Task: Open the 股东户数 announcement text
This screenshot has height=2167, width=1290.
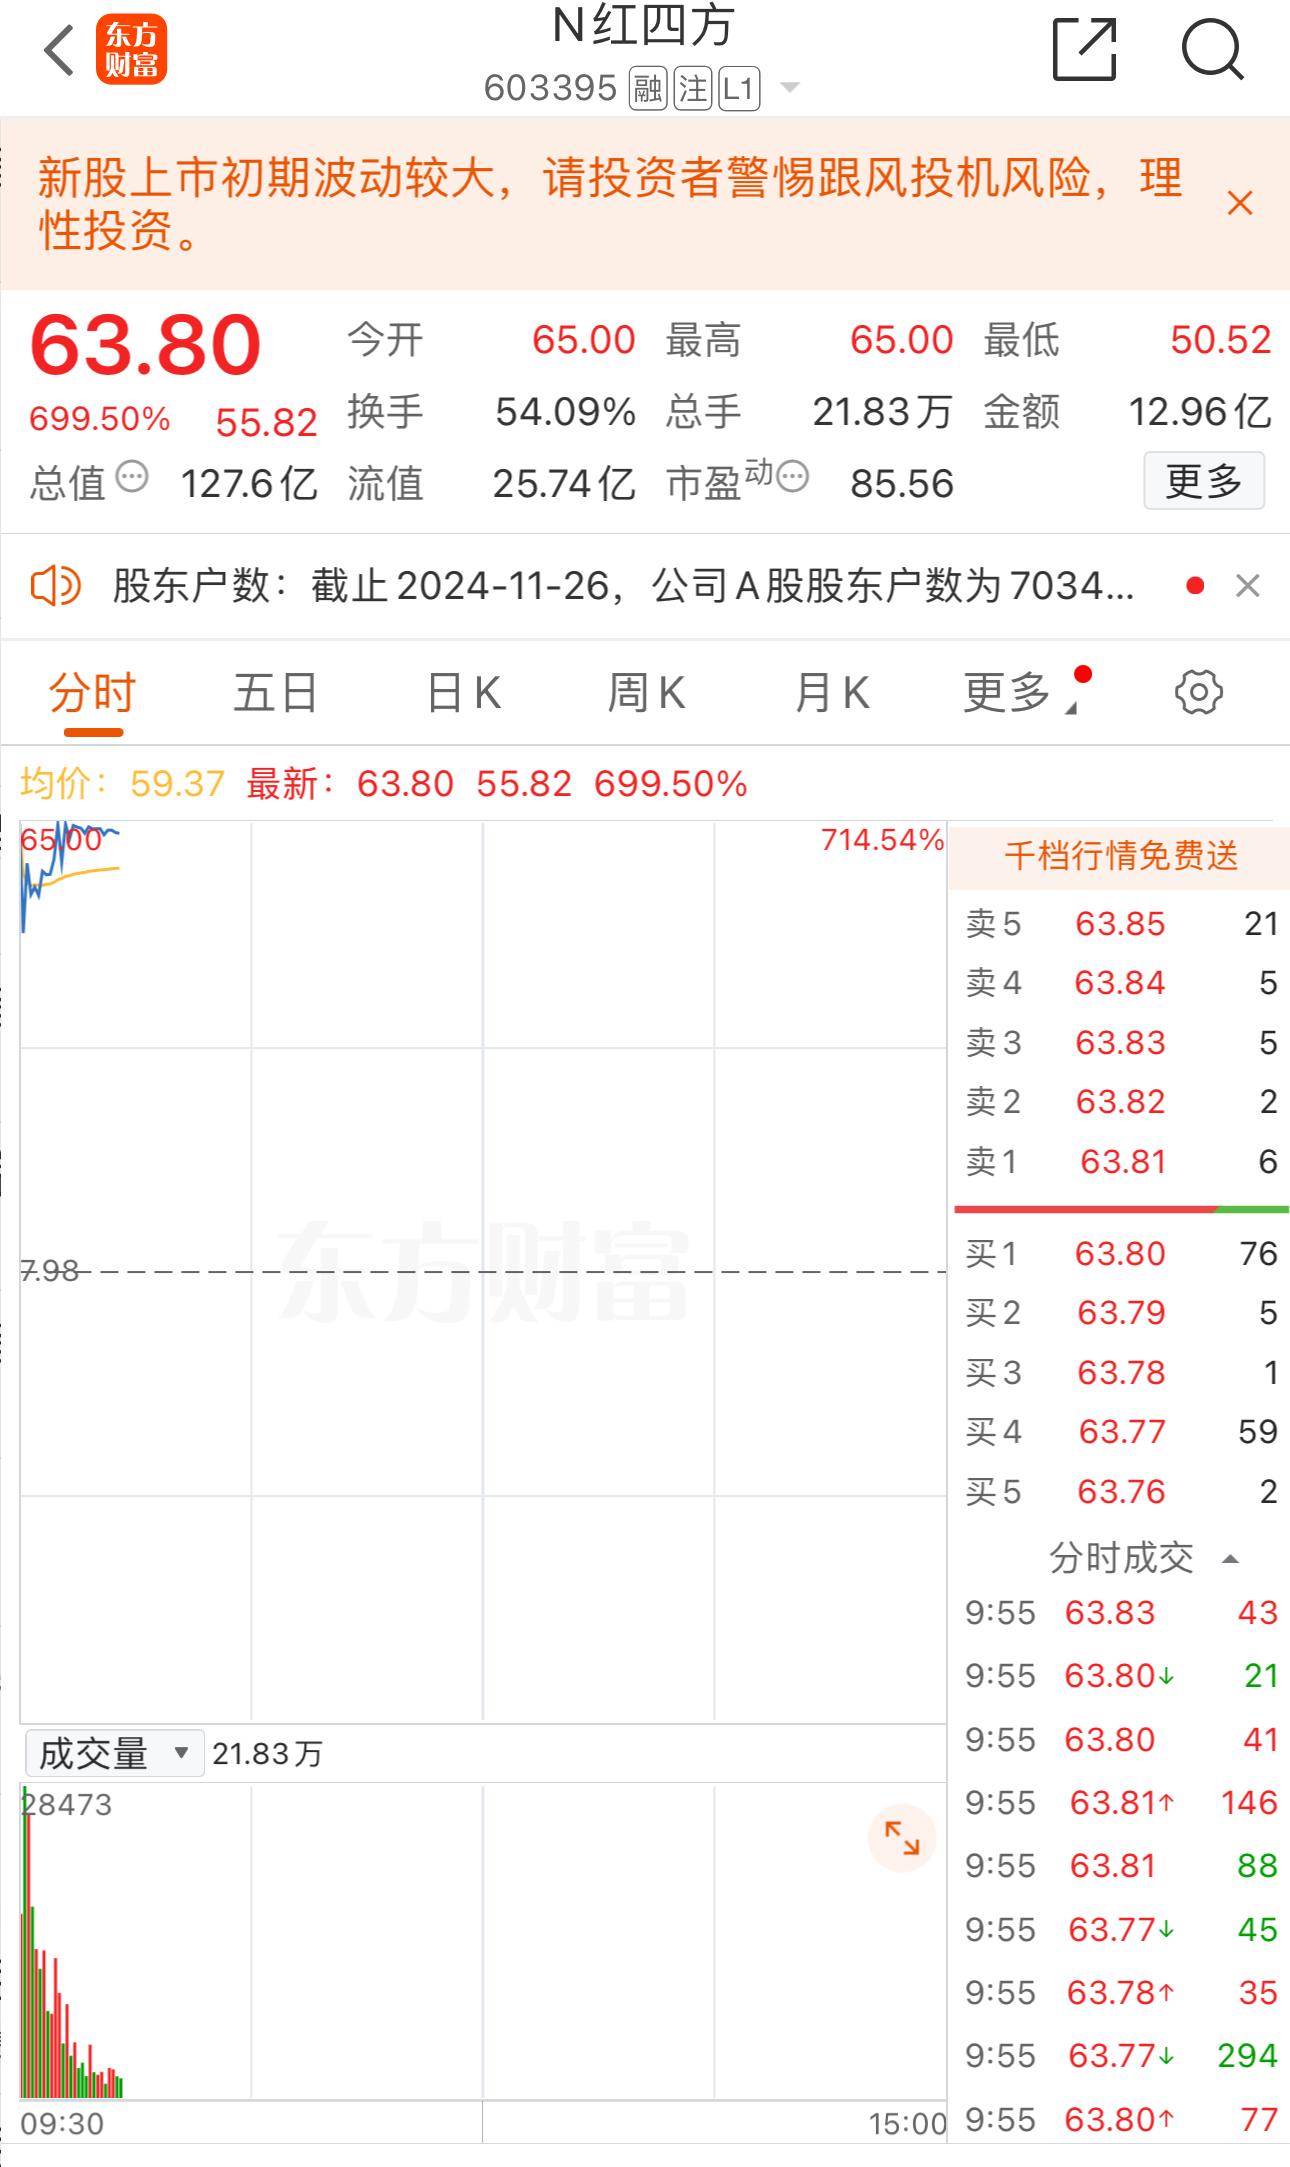Action: click(623, 585)
